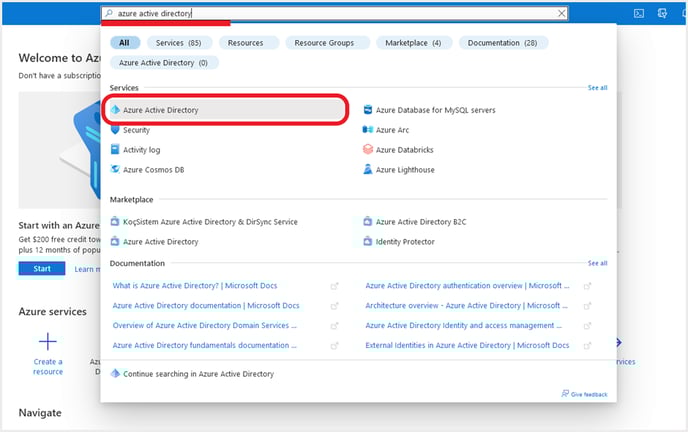Select the Services (85) filter
688x432 pixels.
pyautogui.click(x=179, y=43)
